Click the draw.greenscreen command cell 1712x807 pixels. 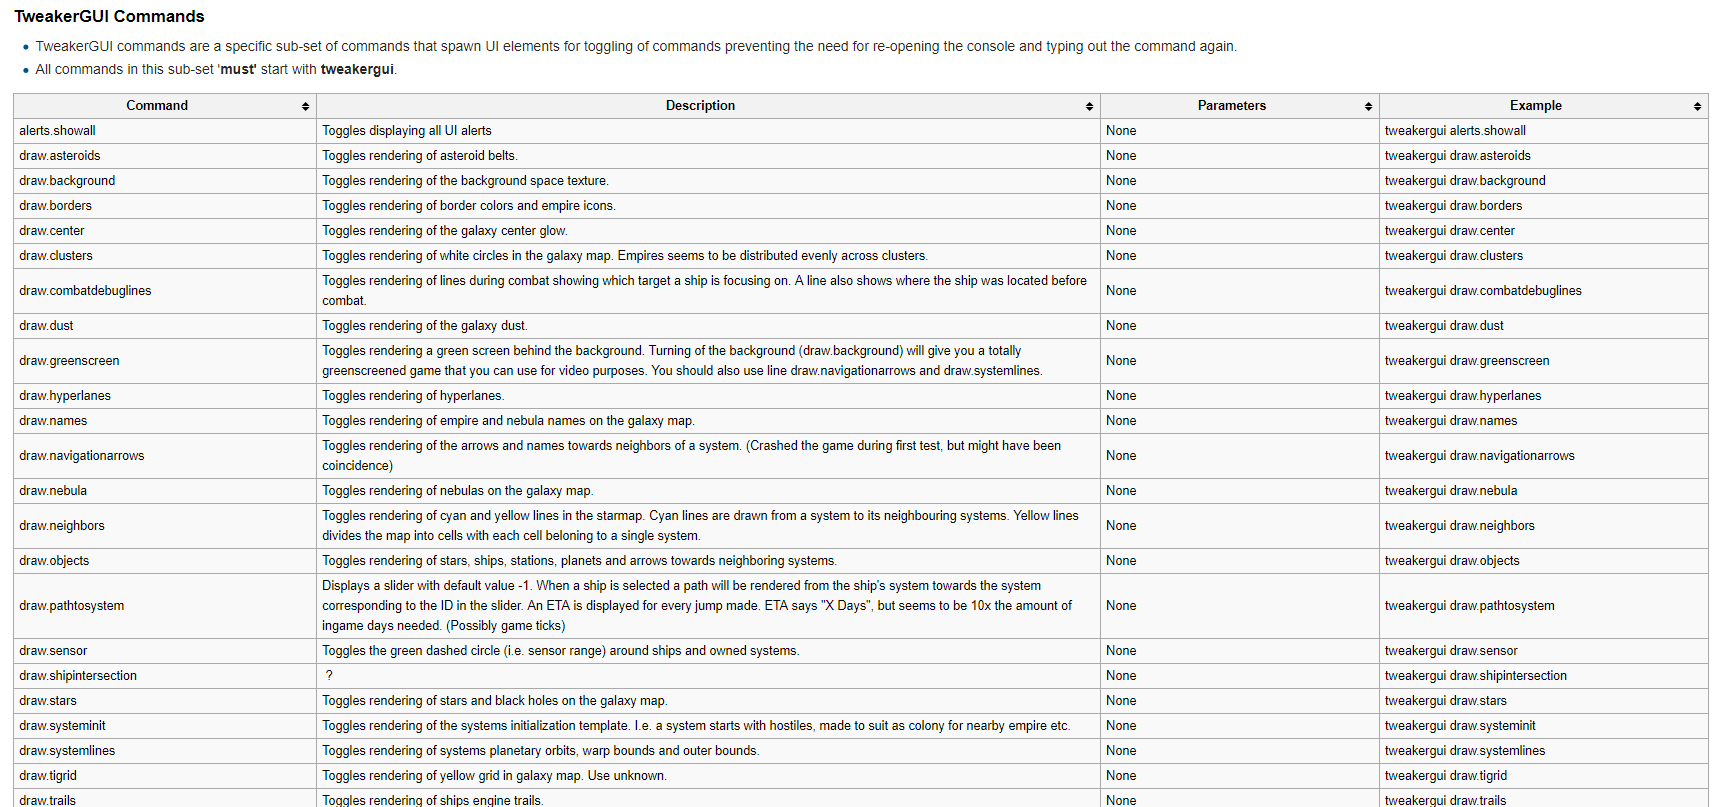pyautogui.click(x=69, y=361)
